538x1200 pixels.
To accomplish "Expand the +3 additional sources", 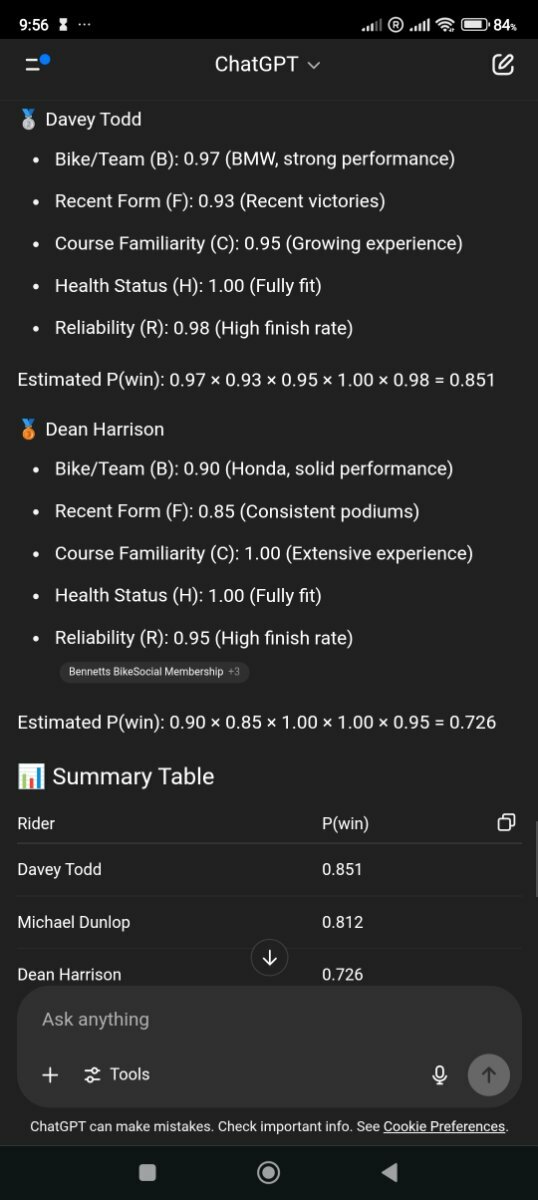I will [x=234, y=672].
